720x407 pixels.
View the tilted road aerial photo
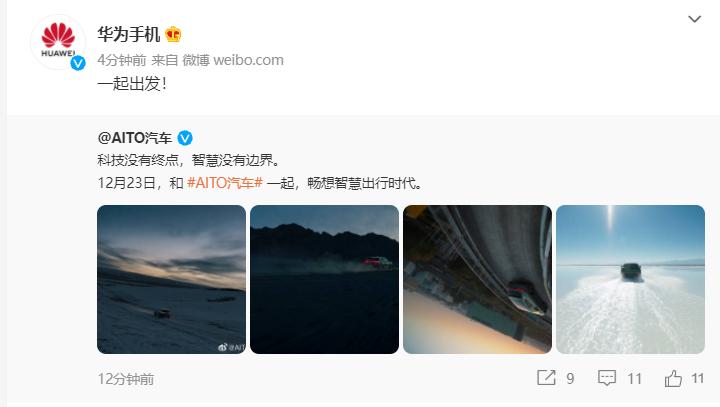pos(477,279)
